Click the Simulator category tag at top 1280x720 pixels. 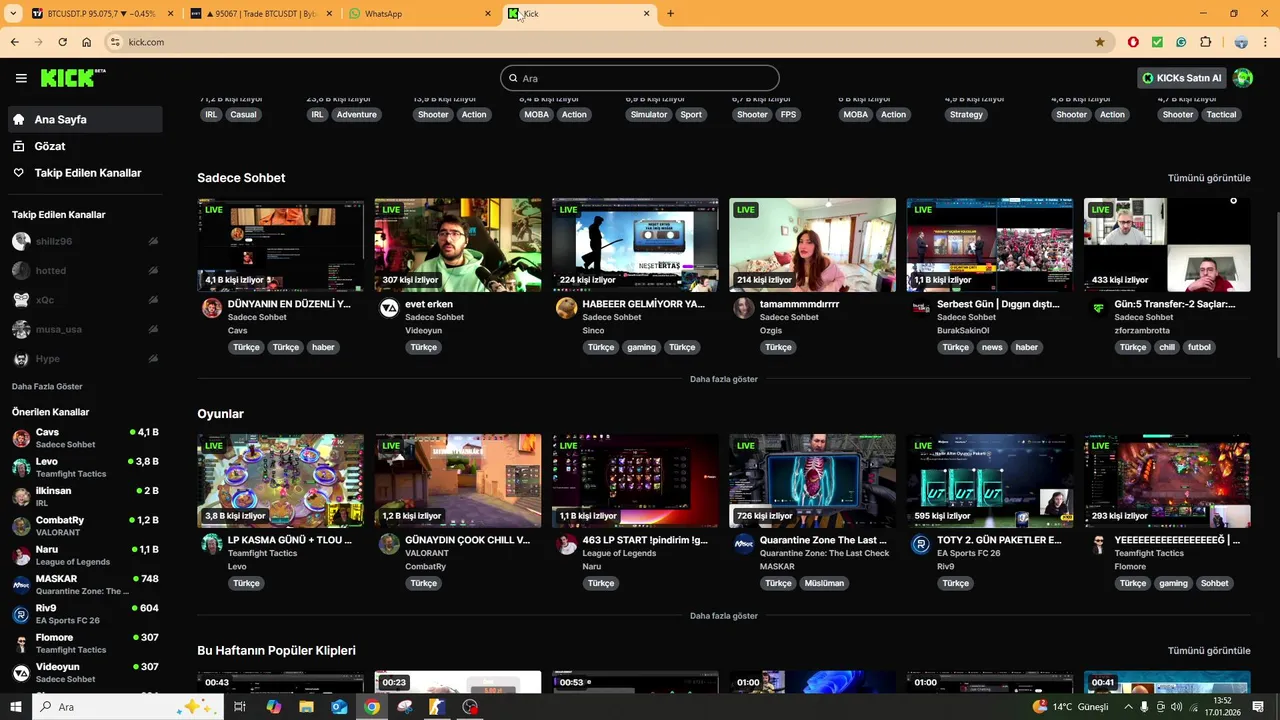pyautogui.click(x=648, y=114)
